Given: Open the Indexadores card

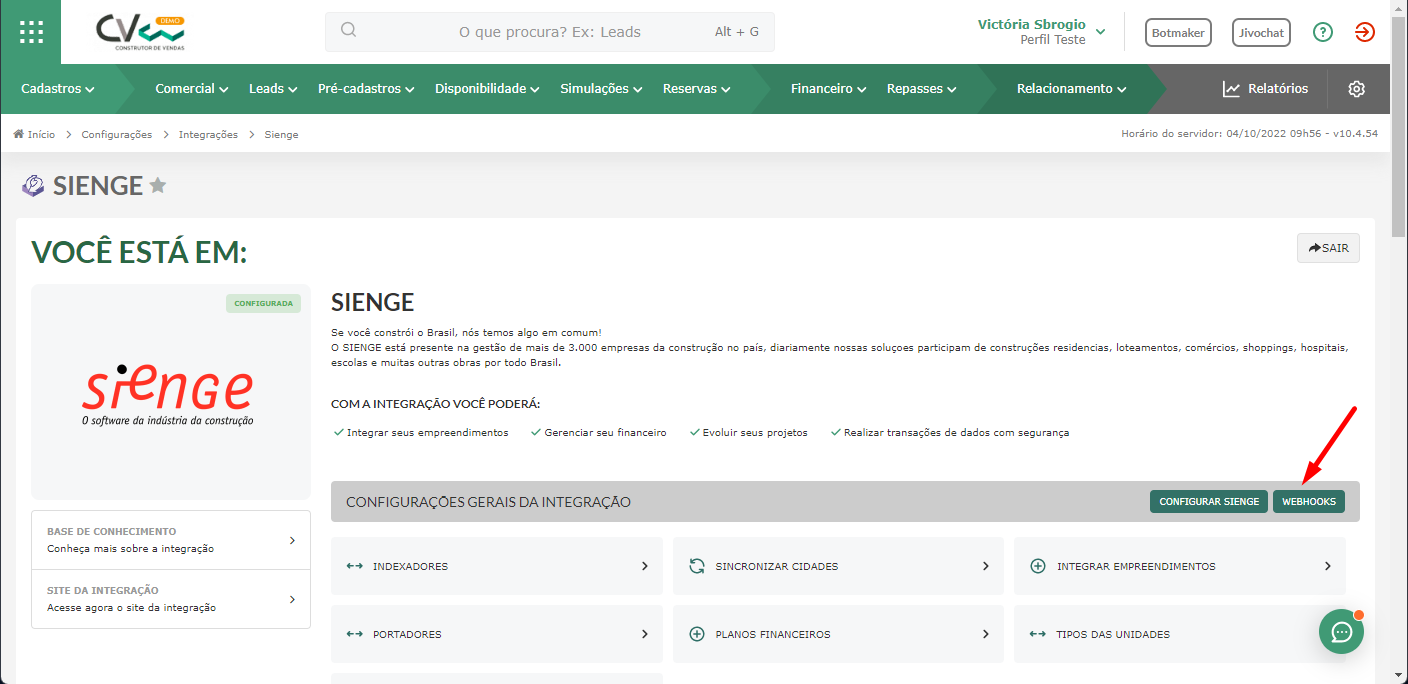Looking at the screenshot, I should pos(497,566).
